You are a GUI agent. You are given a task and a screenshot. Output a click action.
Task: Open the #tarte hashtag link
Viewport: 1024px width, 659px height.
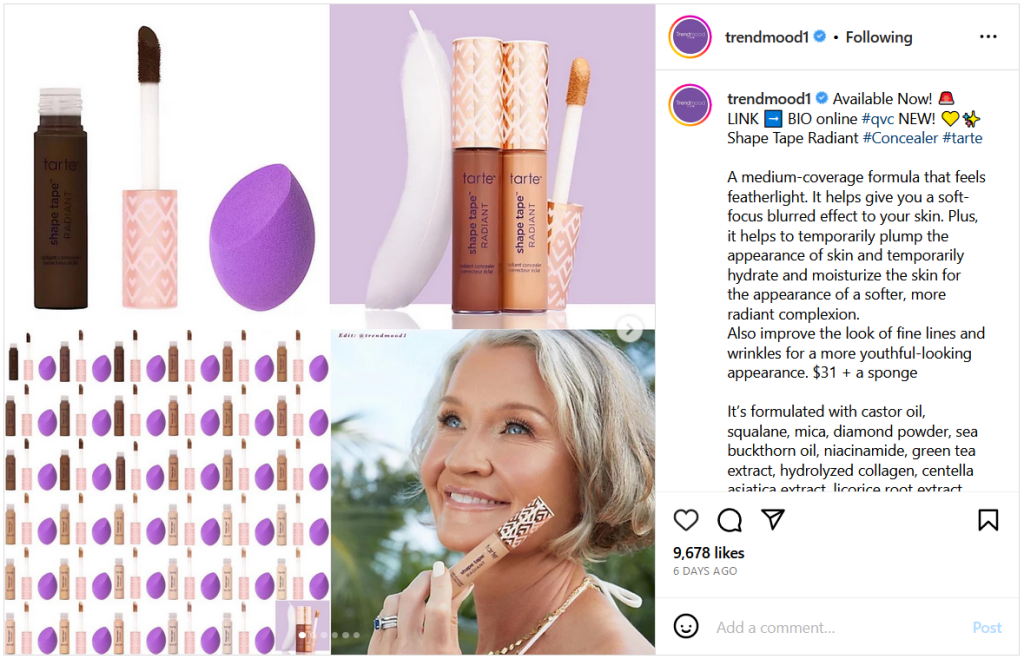click(x=962, y=138)
